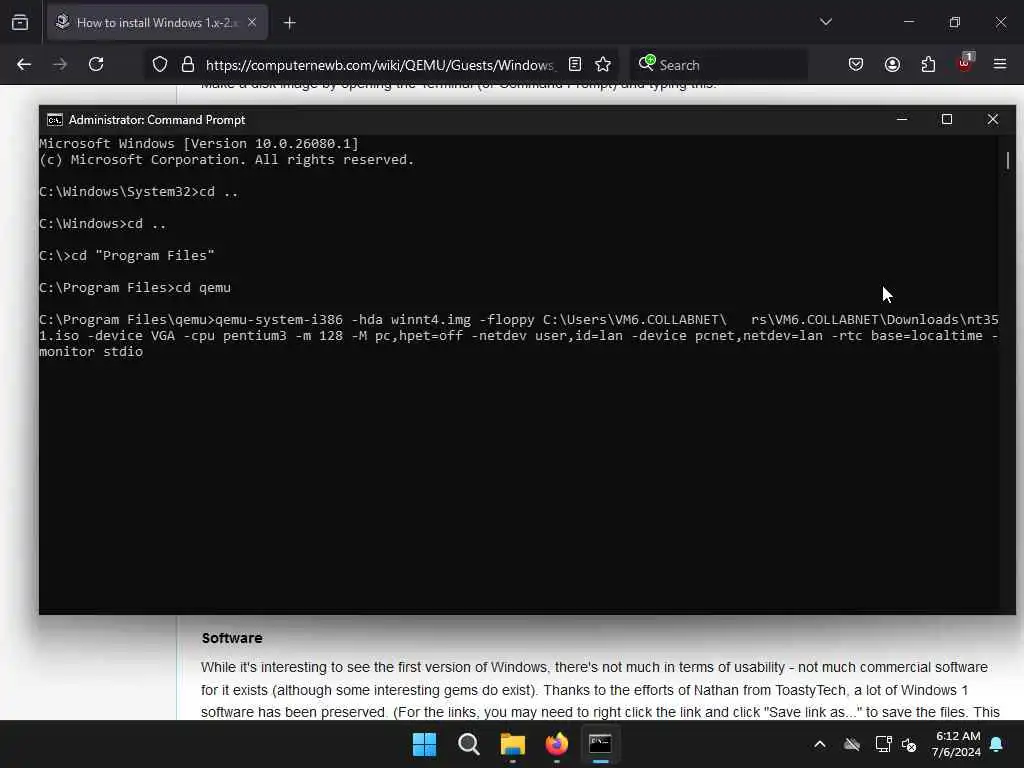Viewport: 1024px width, 768px height.
Task: Click the Firefox search box
Action: tap(718, 65)
